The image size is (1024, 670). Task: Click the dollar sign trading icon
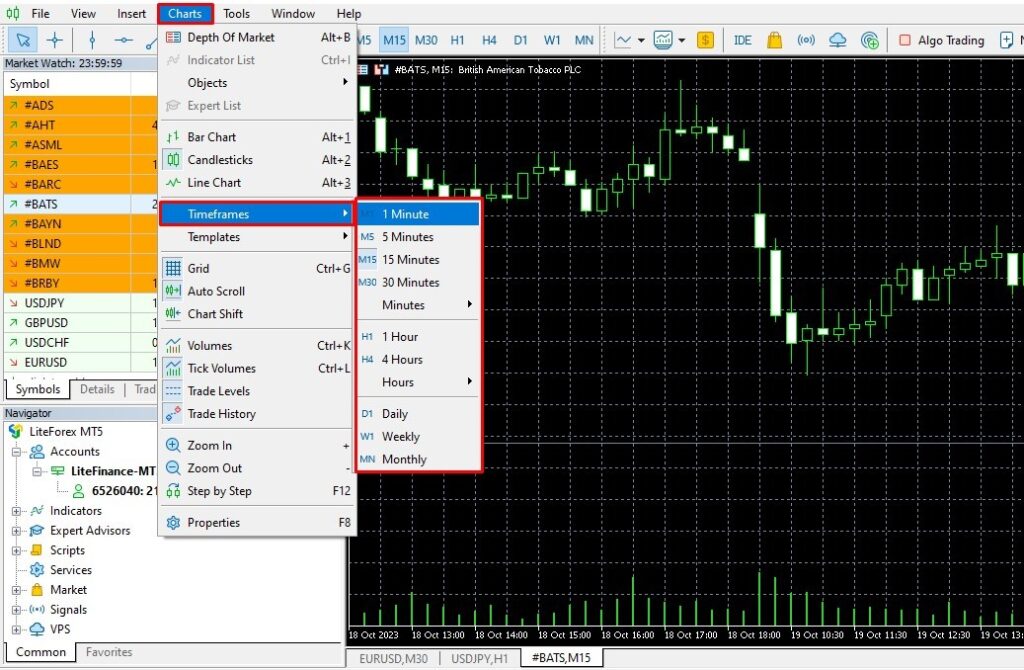(706, 40)
